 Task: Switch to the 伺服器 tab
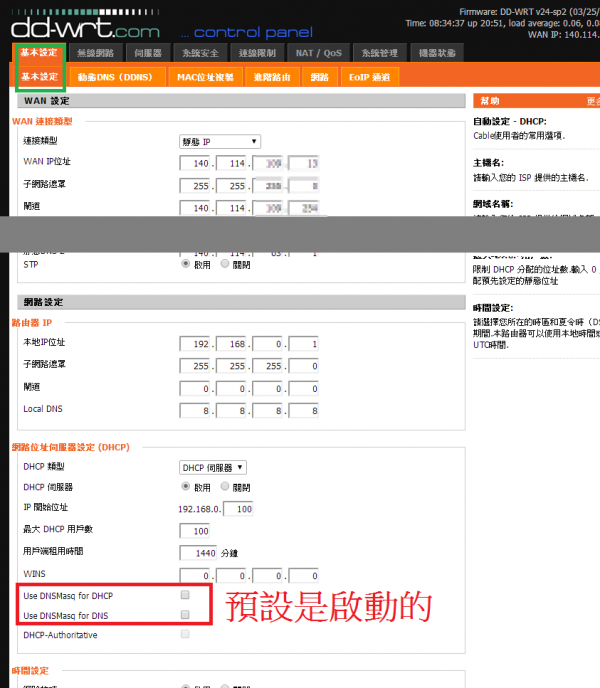[148, 52]
